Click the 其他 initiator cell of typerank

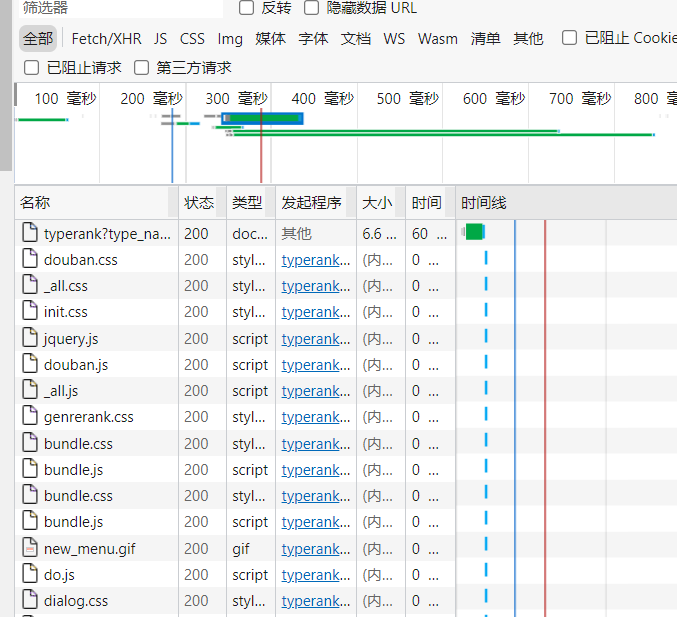(296, 234)
